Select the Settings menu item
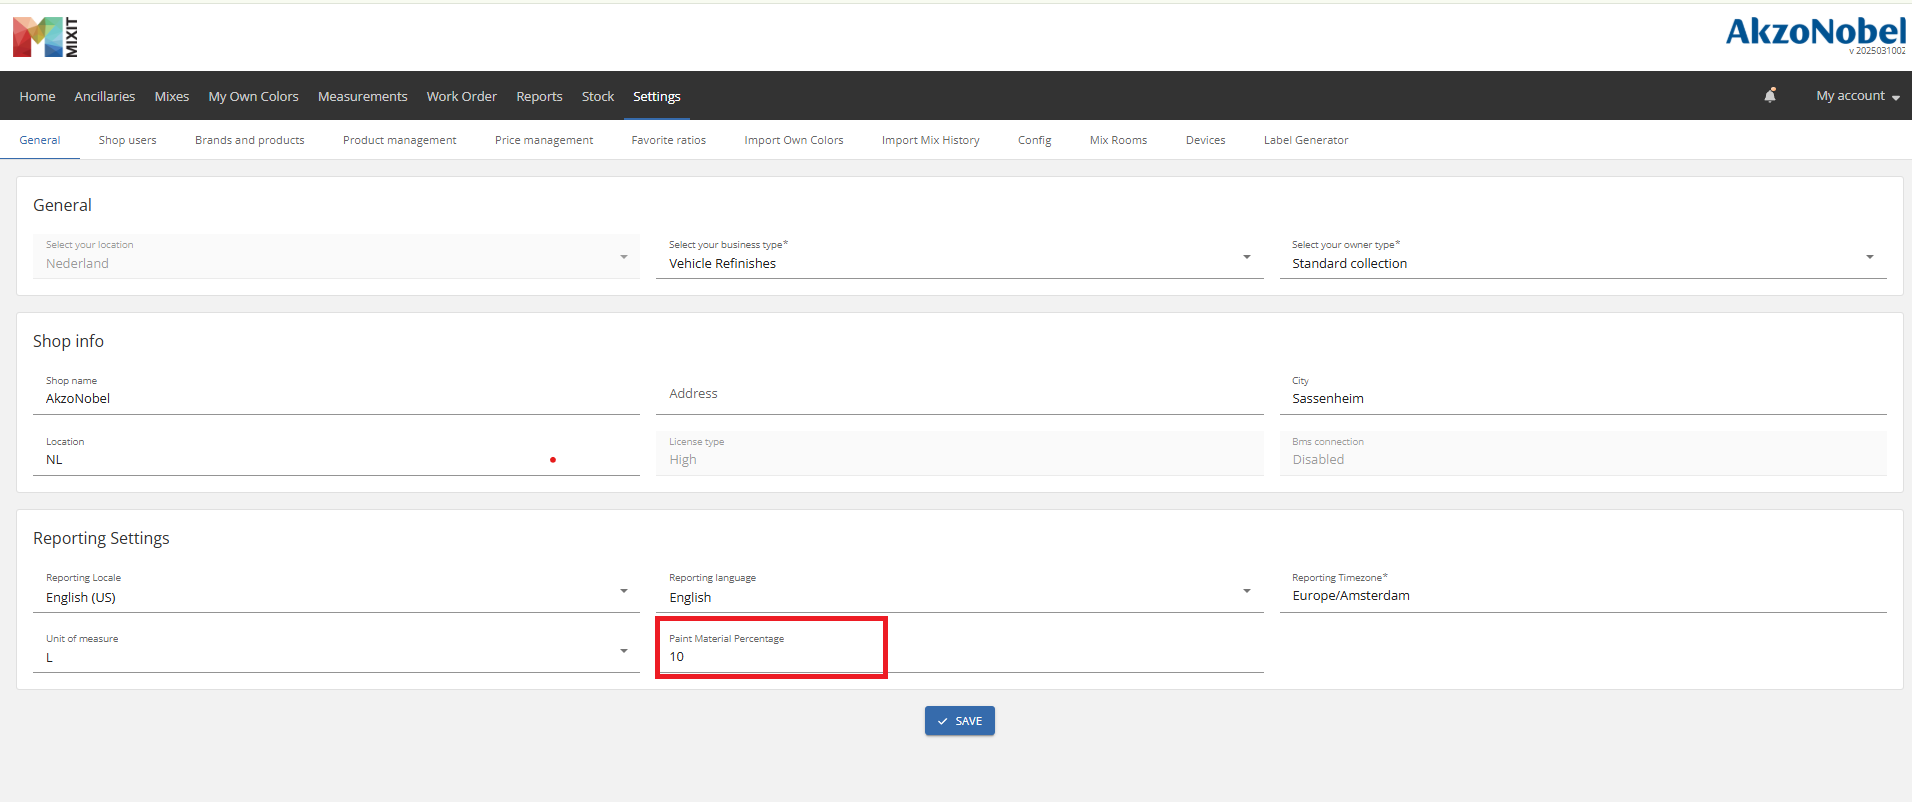 (657, 96)
